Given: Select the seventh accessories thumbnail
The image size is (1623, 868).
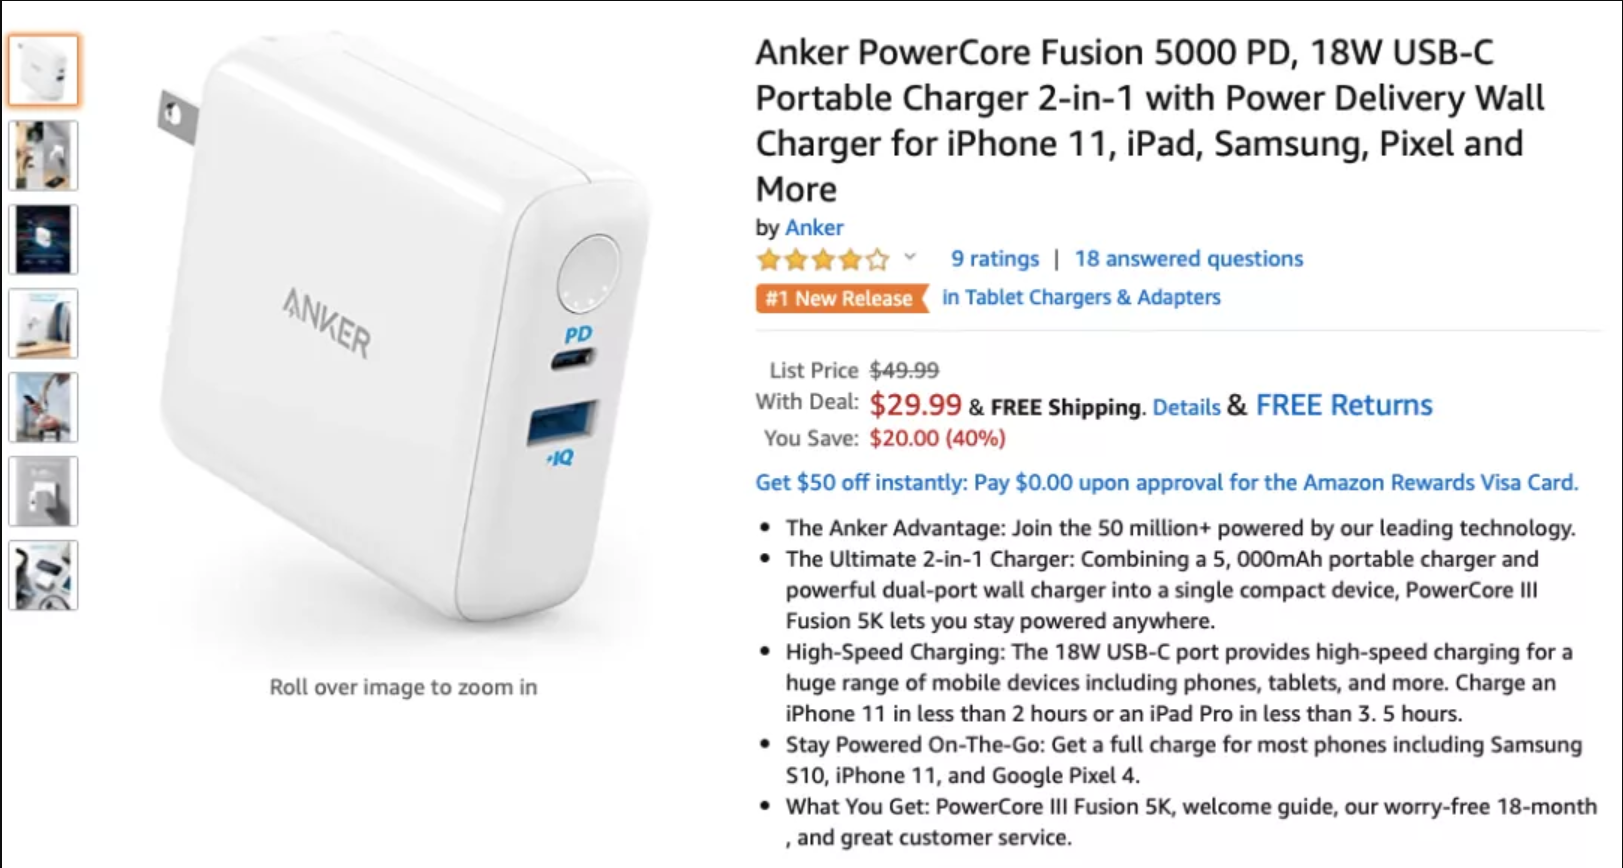Looking at the screenshot, I should pyautogui.click(x=43, y=576).
